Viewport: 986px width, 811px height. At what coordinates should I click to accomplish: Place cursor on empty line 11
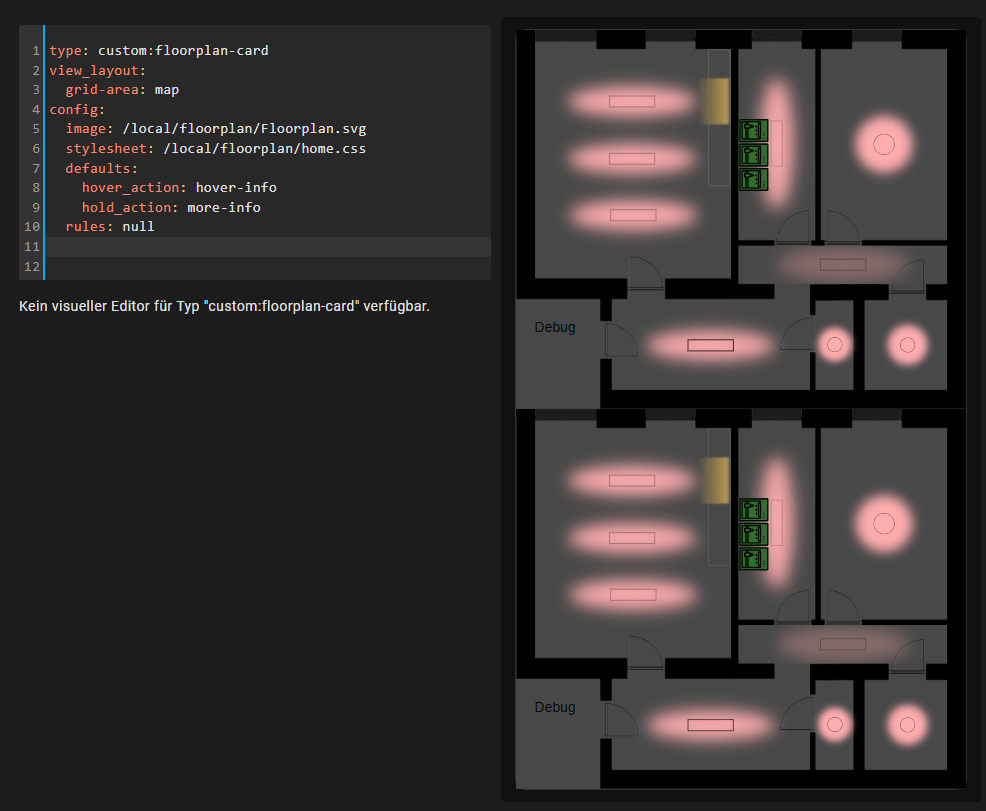[x=267, y=246]
